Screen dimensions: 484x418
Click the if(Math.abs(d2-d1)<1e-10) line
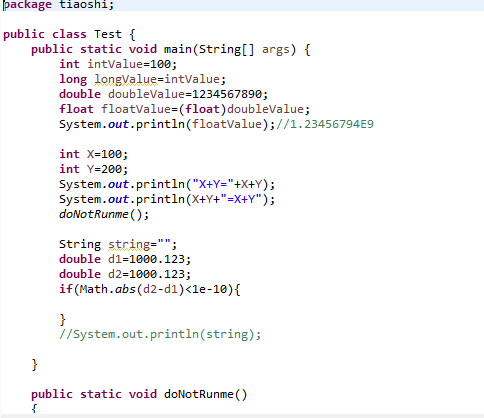(150, 289)
